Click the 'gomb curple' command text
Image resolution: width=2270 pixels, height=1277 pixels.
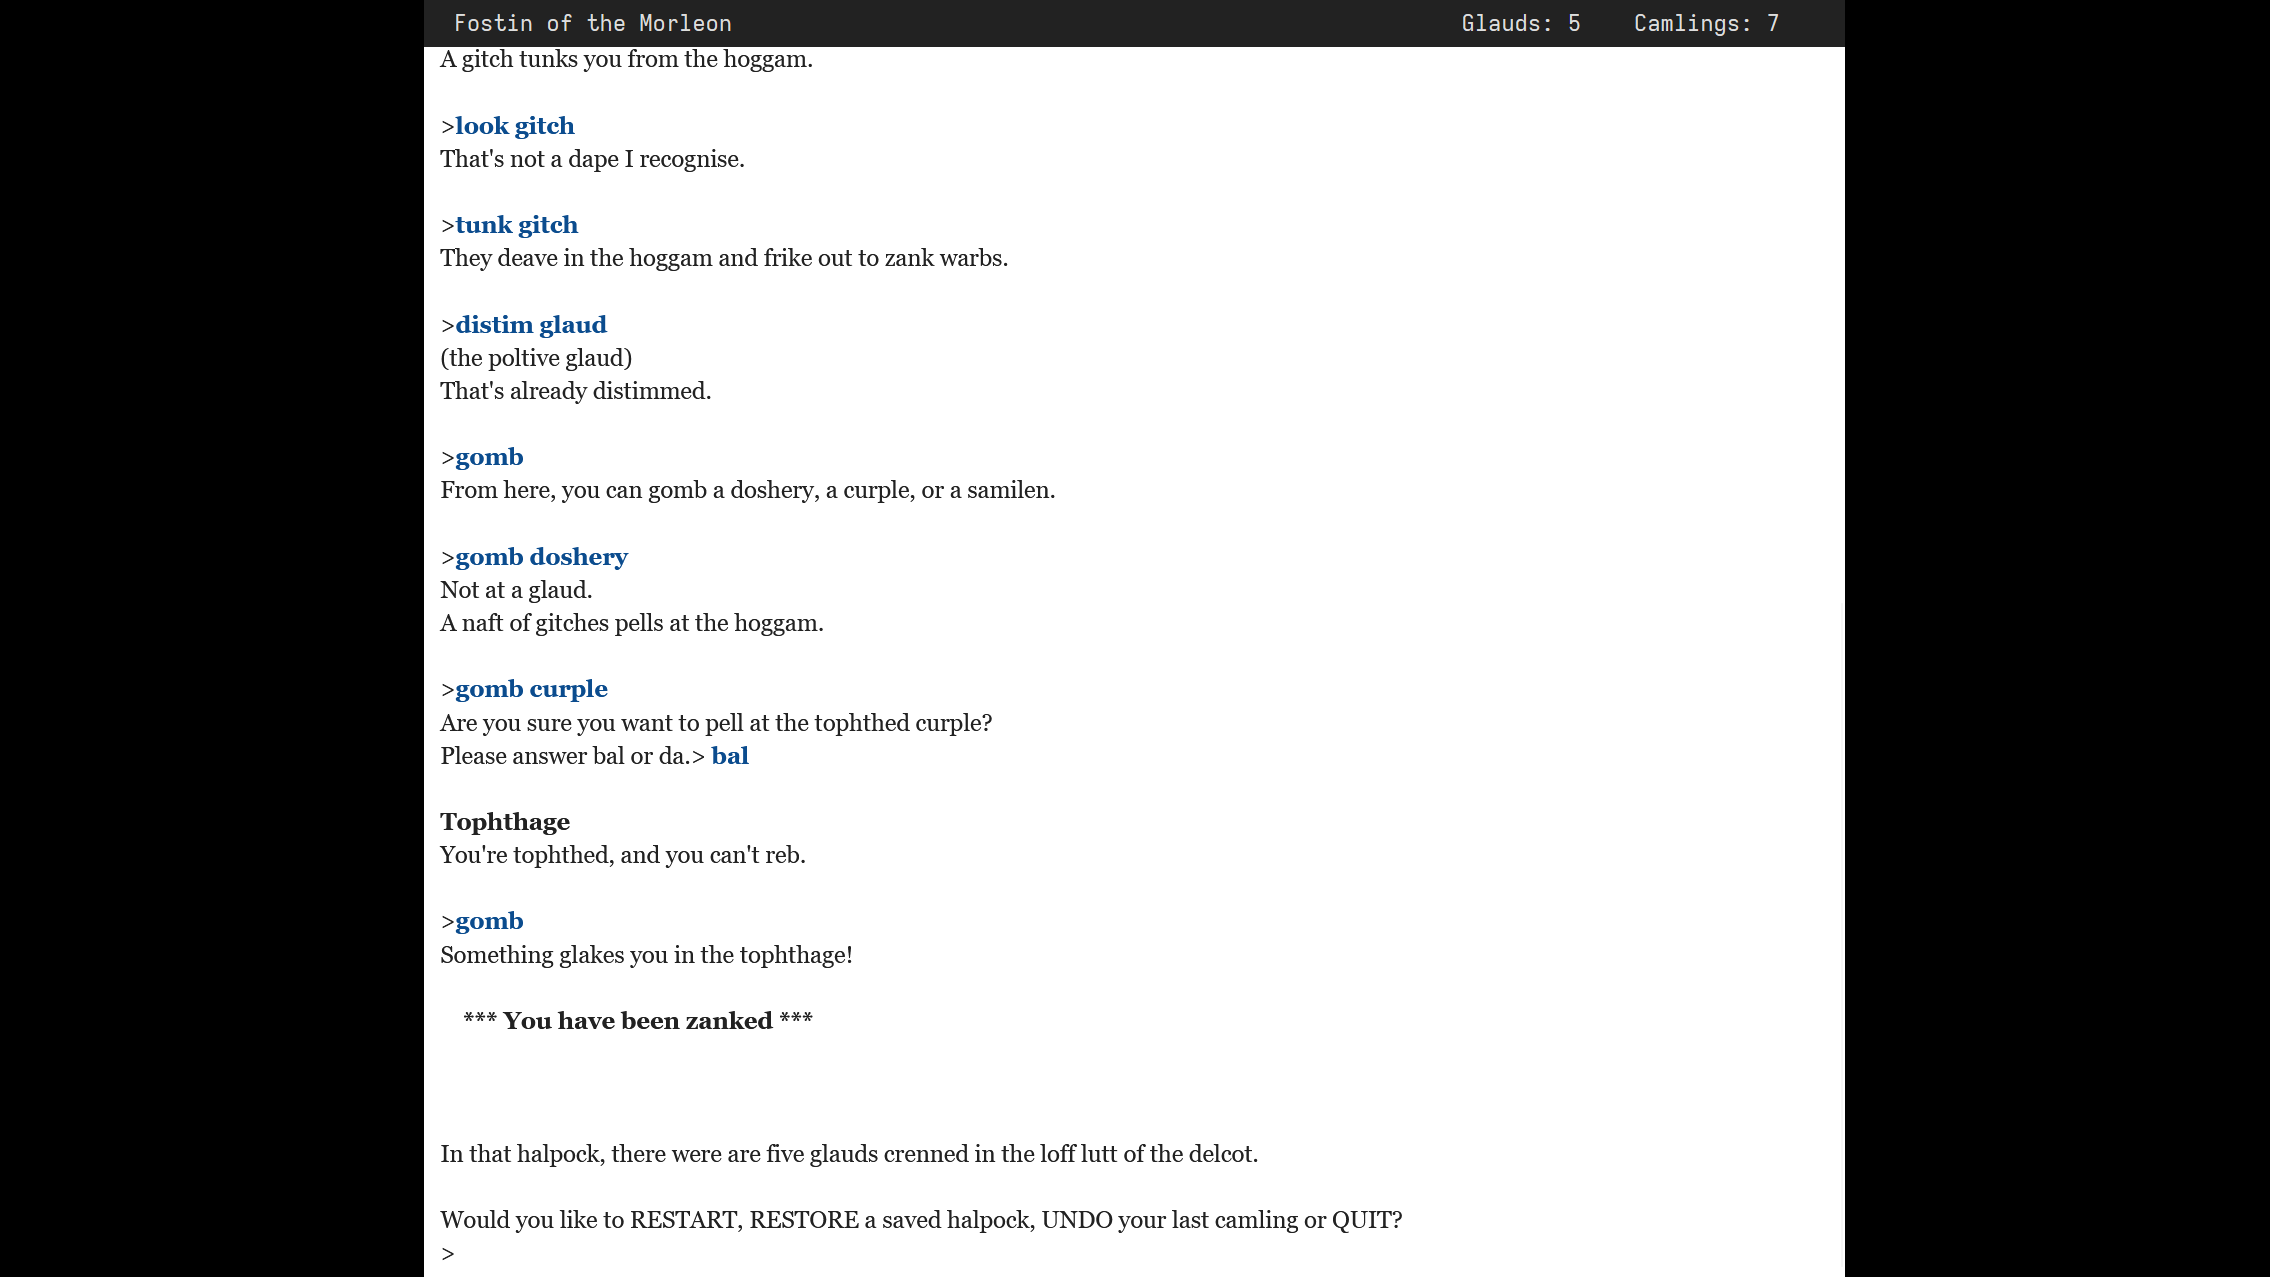pos(531,689)
